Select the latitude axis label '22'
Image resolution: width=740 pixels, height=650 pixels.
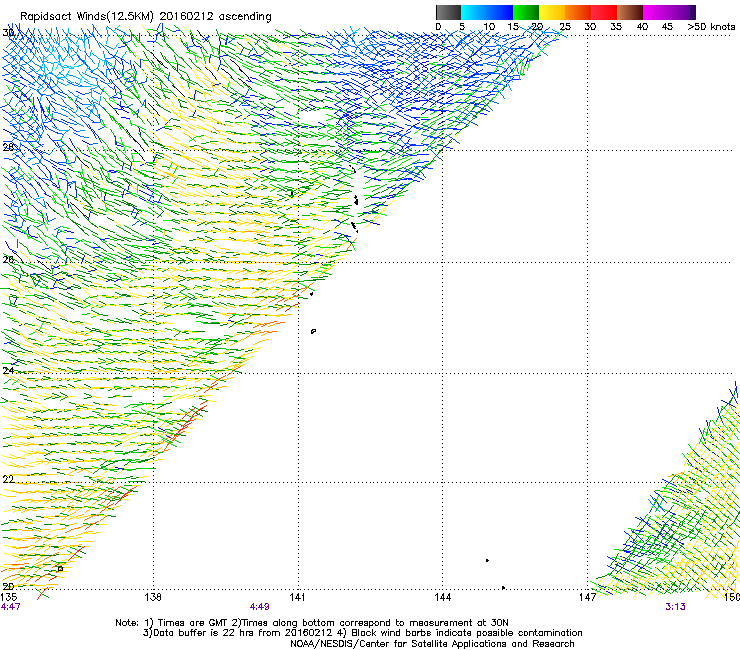(x=8, y=480)
